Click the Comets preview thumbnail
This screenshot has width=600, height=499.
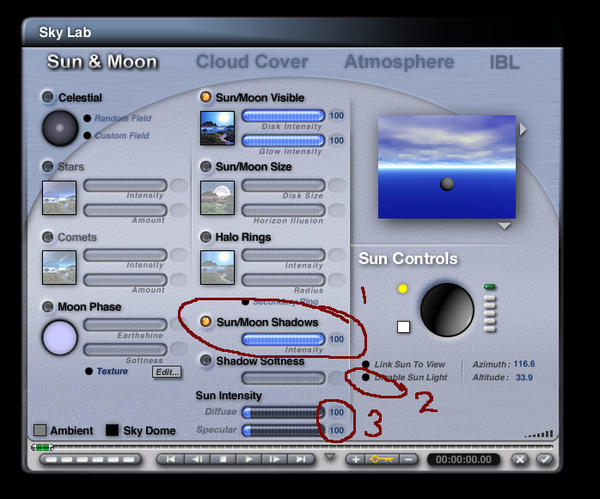pos(59,268)
